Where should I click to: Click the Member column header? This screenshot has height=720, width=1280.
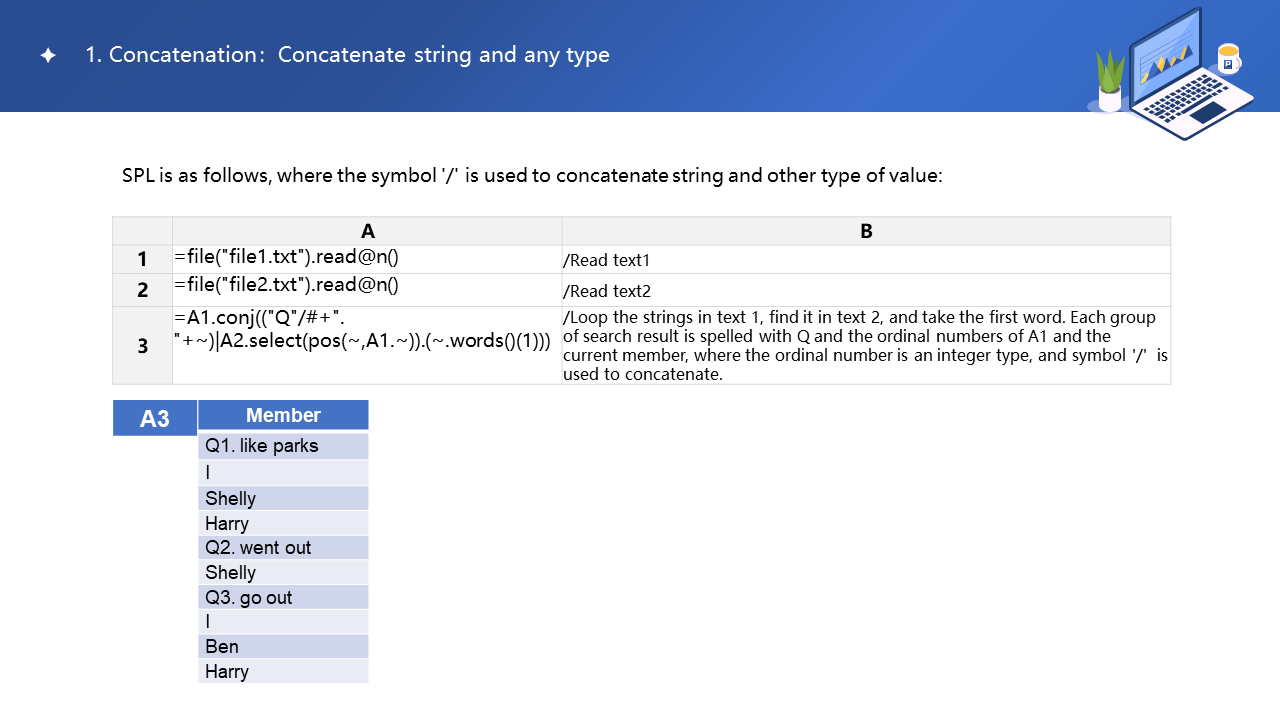pyautogui.click(x=283, y=415)
